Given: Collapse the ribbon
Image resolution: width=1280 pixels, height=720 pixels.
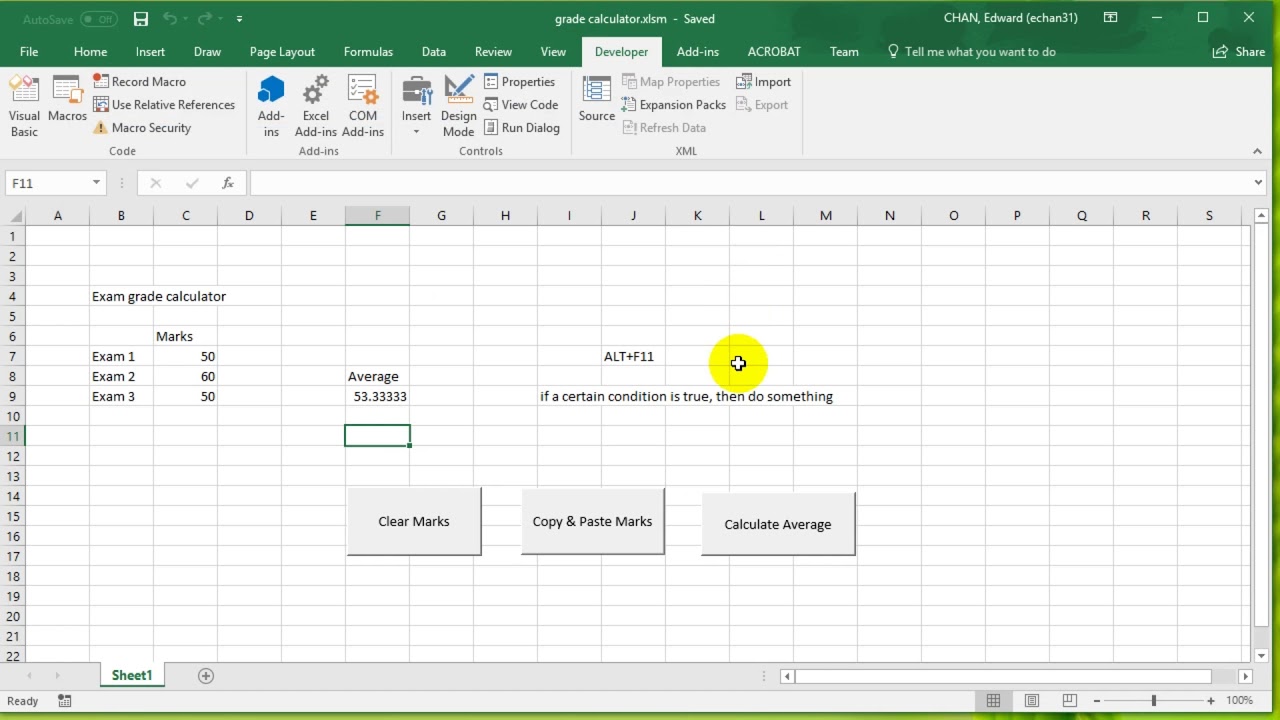Looking at the screenshot, I should coord(1257,152).
